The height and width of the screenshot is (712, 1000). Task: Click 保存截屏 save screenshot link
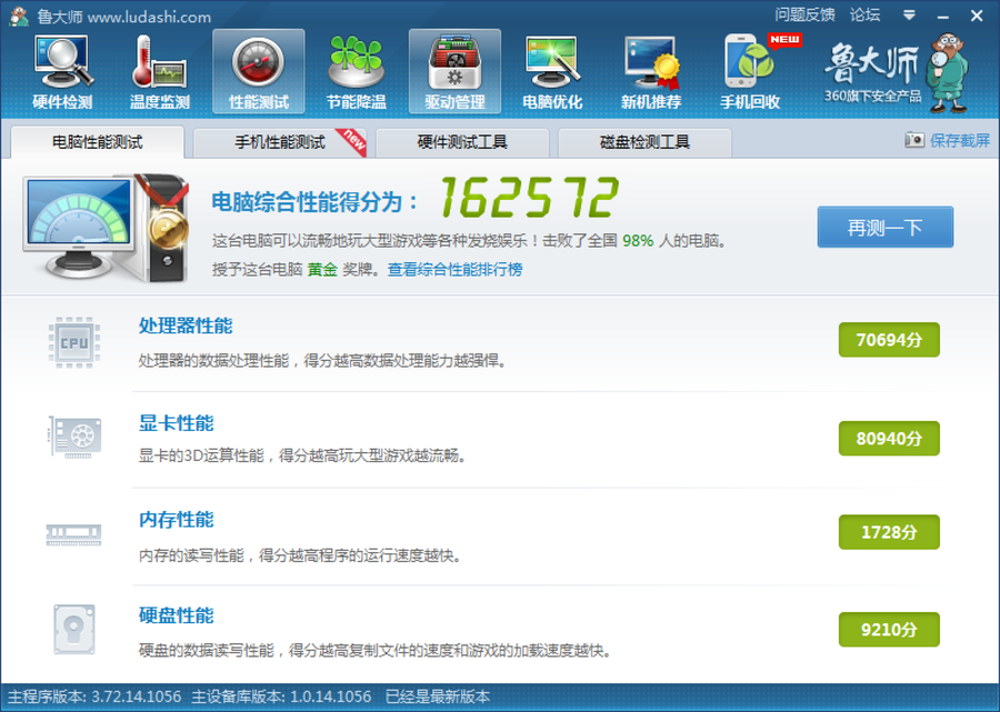click(x=960, y=140)
